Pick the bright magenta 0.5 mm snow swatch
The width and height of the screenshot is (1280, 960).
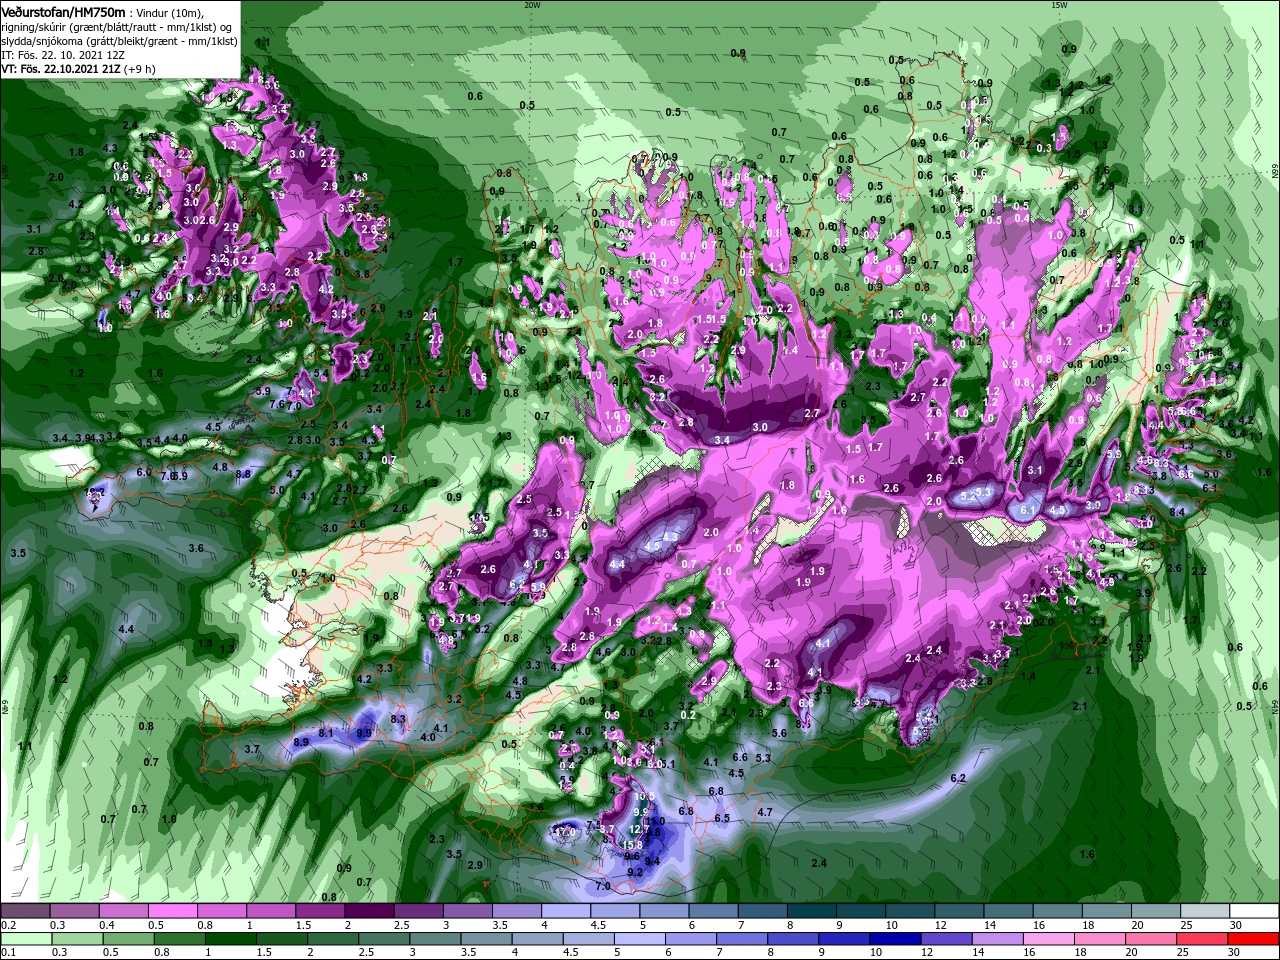tap(172, 911)
